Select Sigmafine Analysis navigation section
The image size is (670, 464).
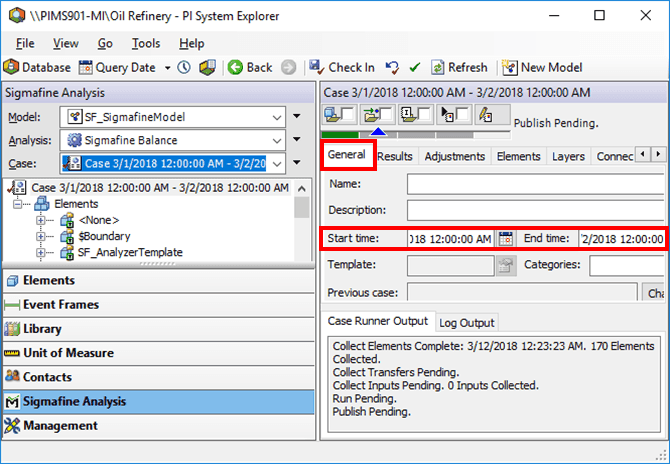(x=159, y=402)
